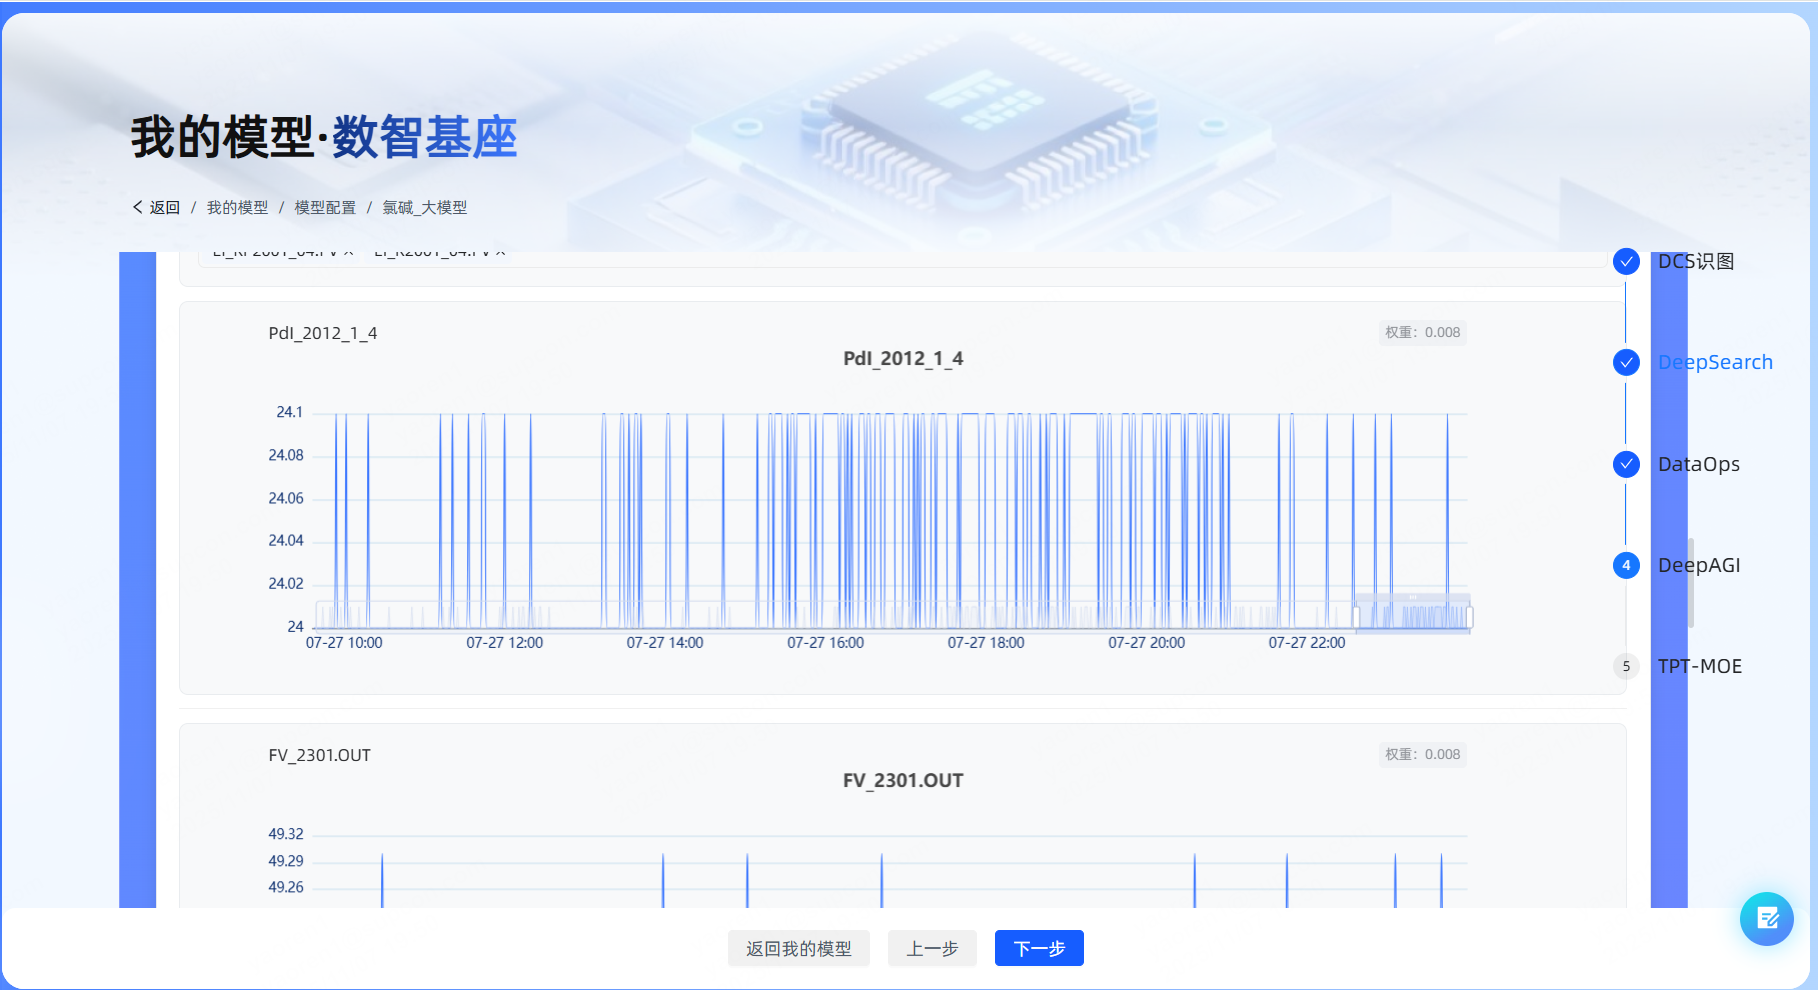Open 模型配置 breadcrumb link

(x=325, y=207)
